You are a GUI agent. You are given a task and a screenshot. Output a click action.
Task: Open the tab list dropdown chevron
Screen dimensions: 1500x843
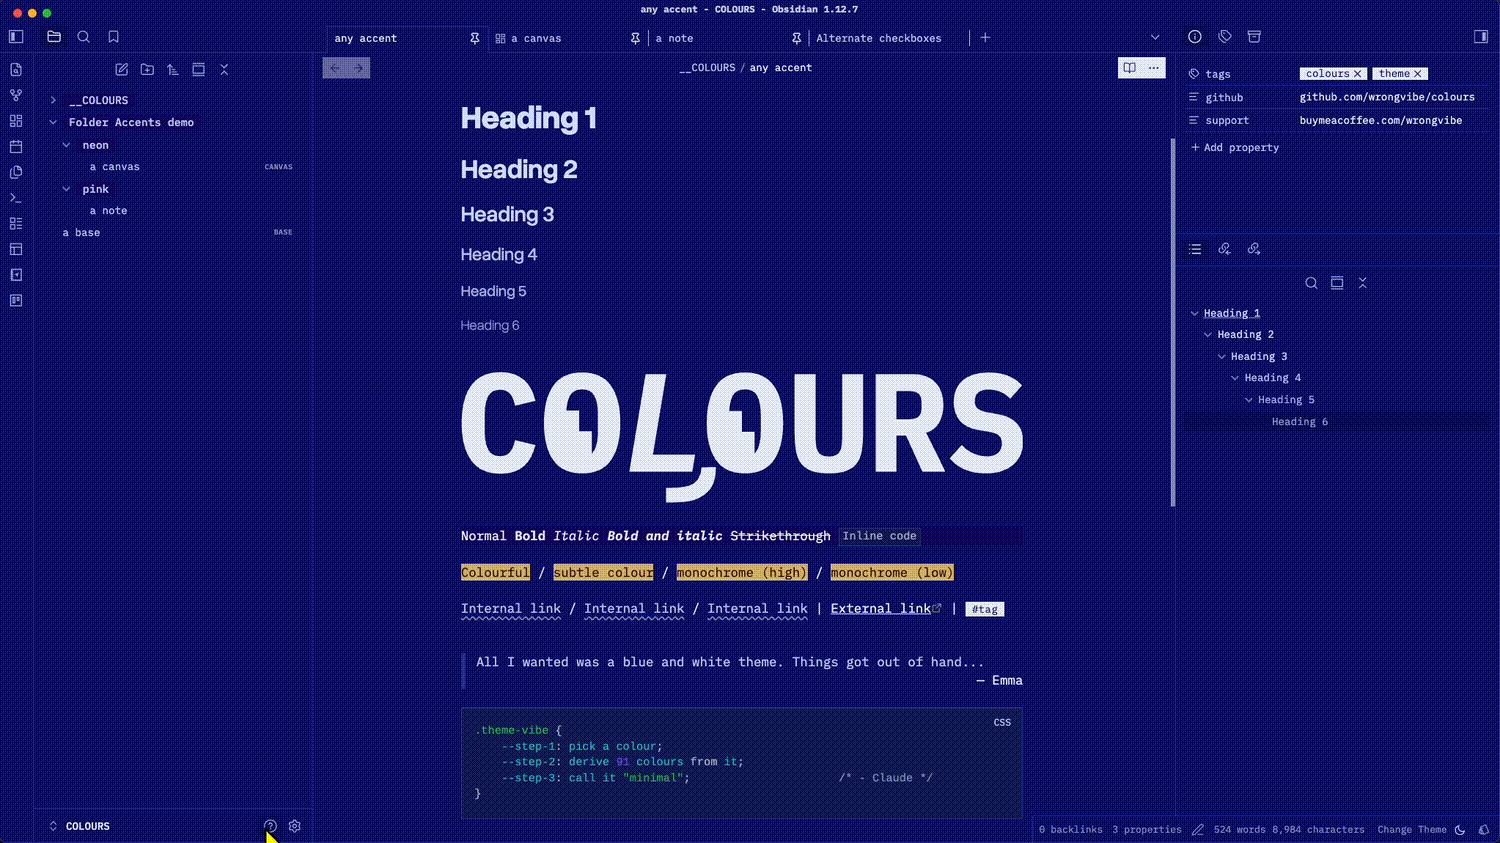(1155, 38)
